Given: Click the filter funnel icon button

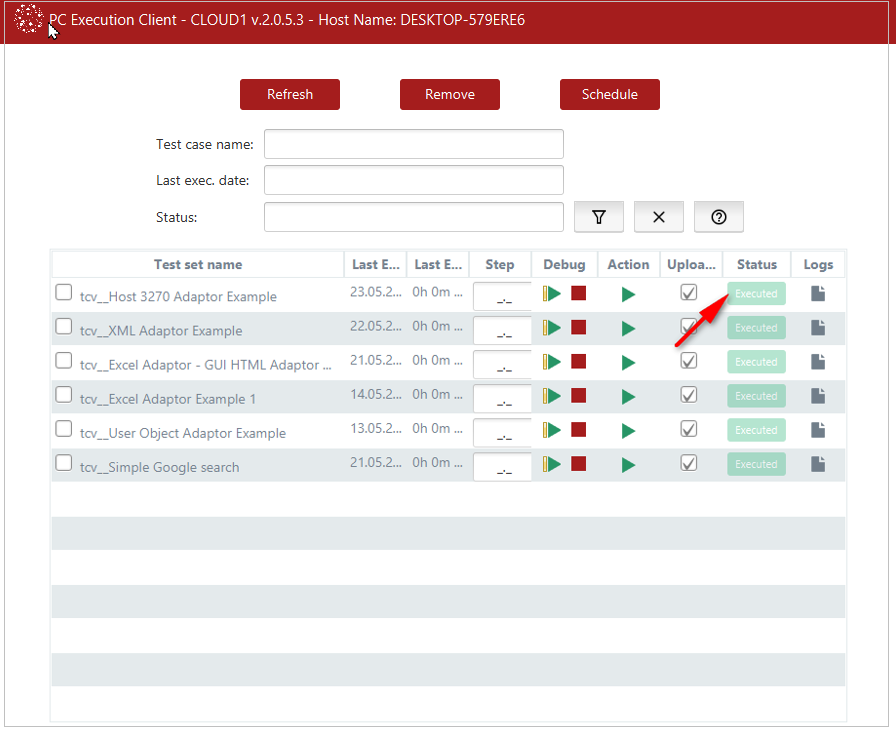Looking at the screenshot, I should [599, 217].
